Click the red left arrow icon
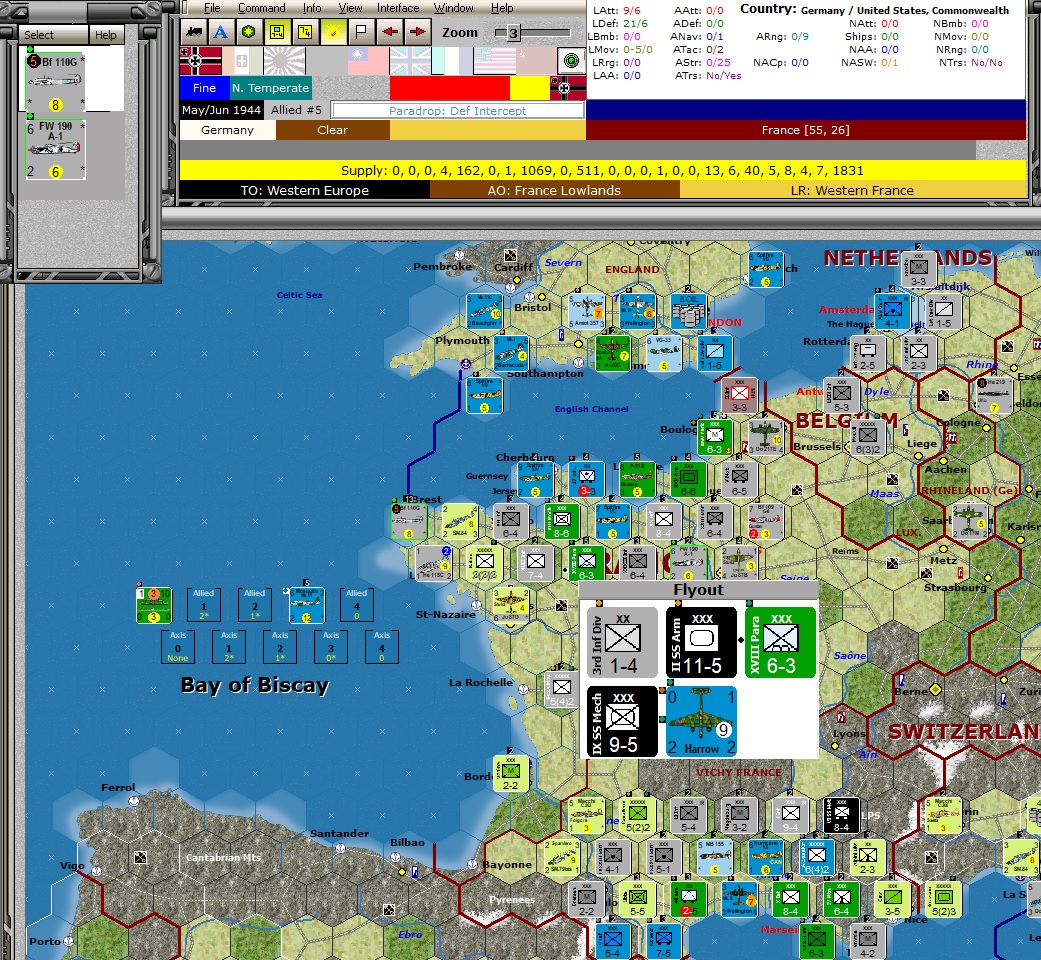Screen dimensions: 1041x960 [x=389, y=32]
